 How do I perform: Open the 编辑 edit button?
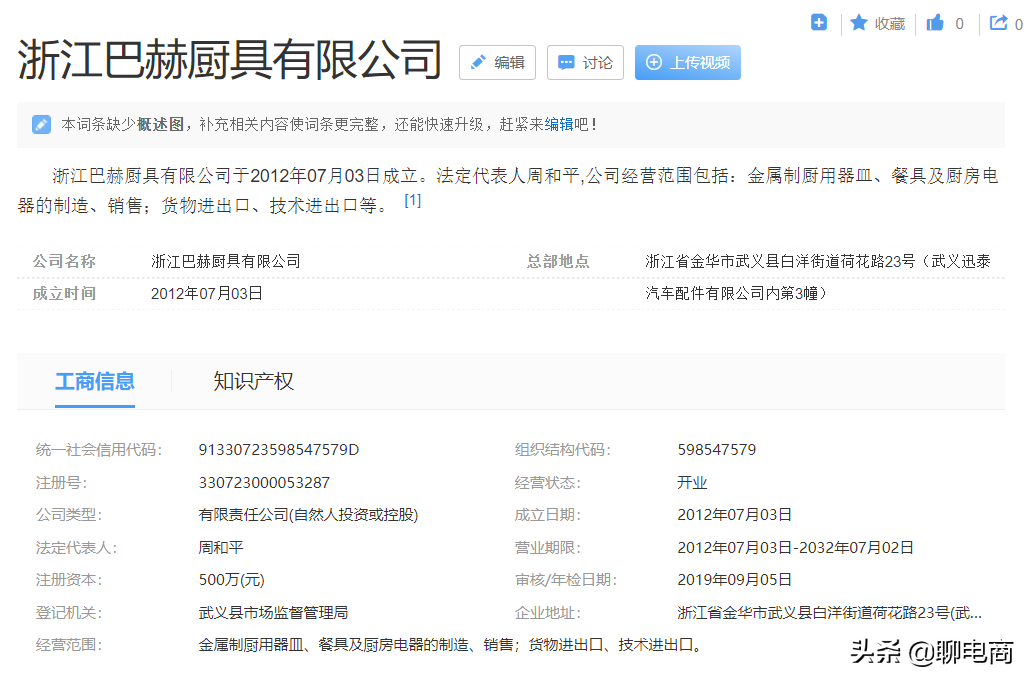pos(497,63)
